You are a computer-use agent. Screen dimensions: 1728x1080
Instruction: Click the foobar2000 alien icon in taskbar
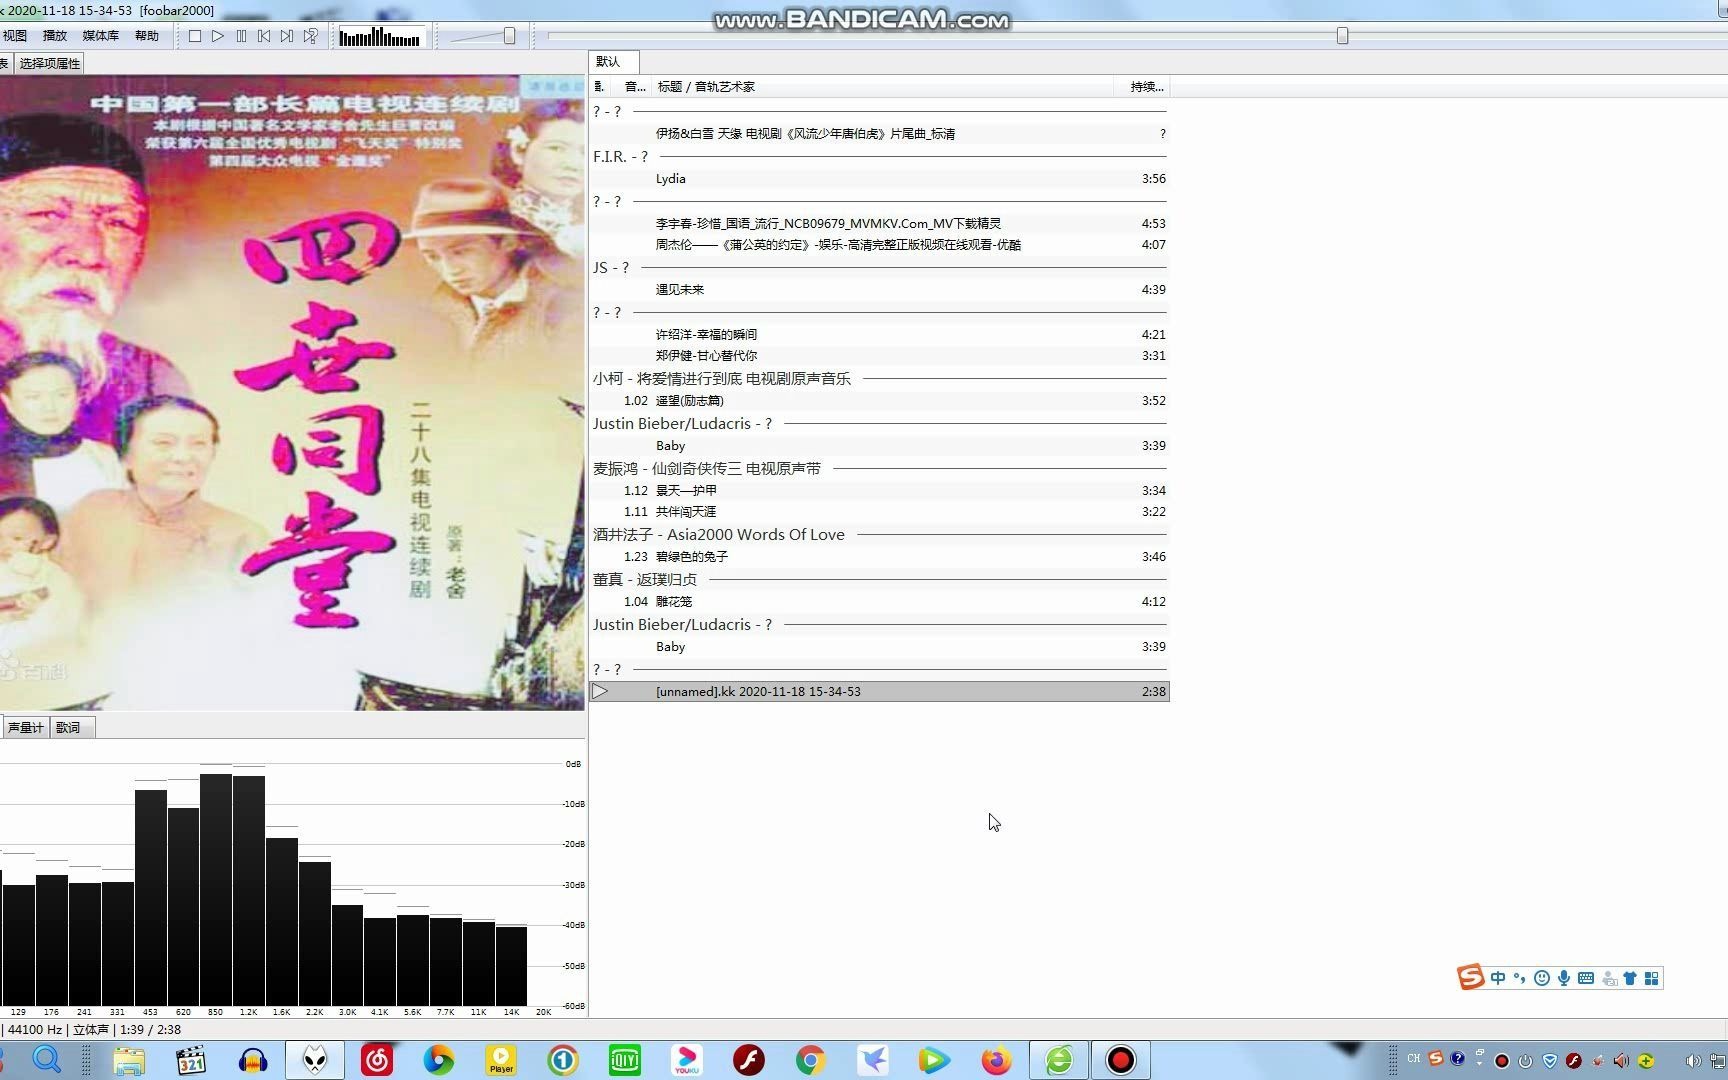coord(315,1060)
